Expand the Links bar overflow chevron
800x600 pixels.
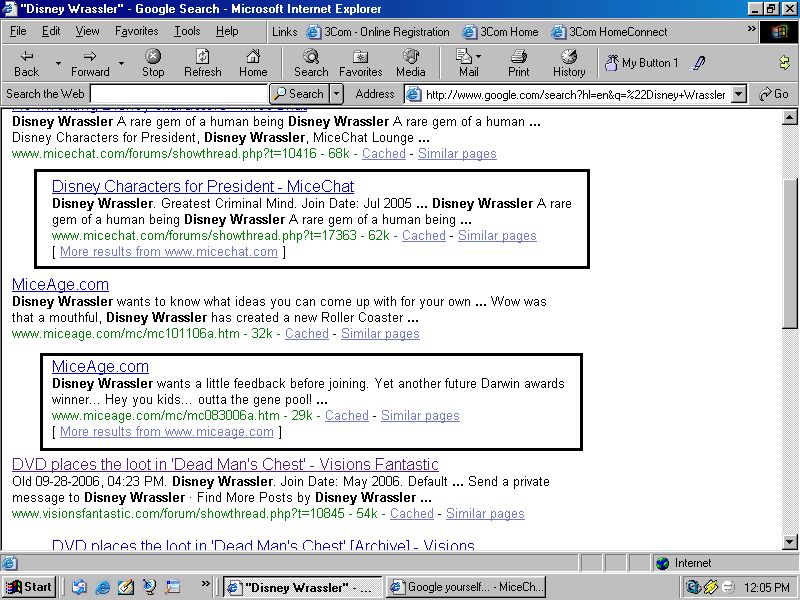[751, 29]
